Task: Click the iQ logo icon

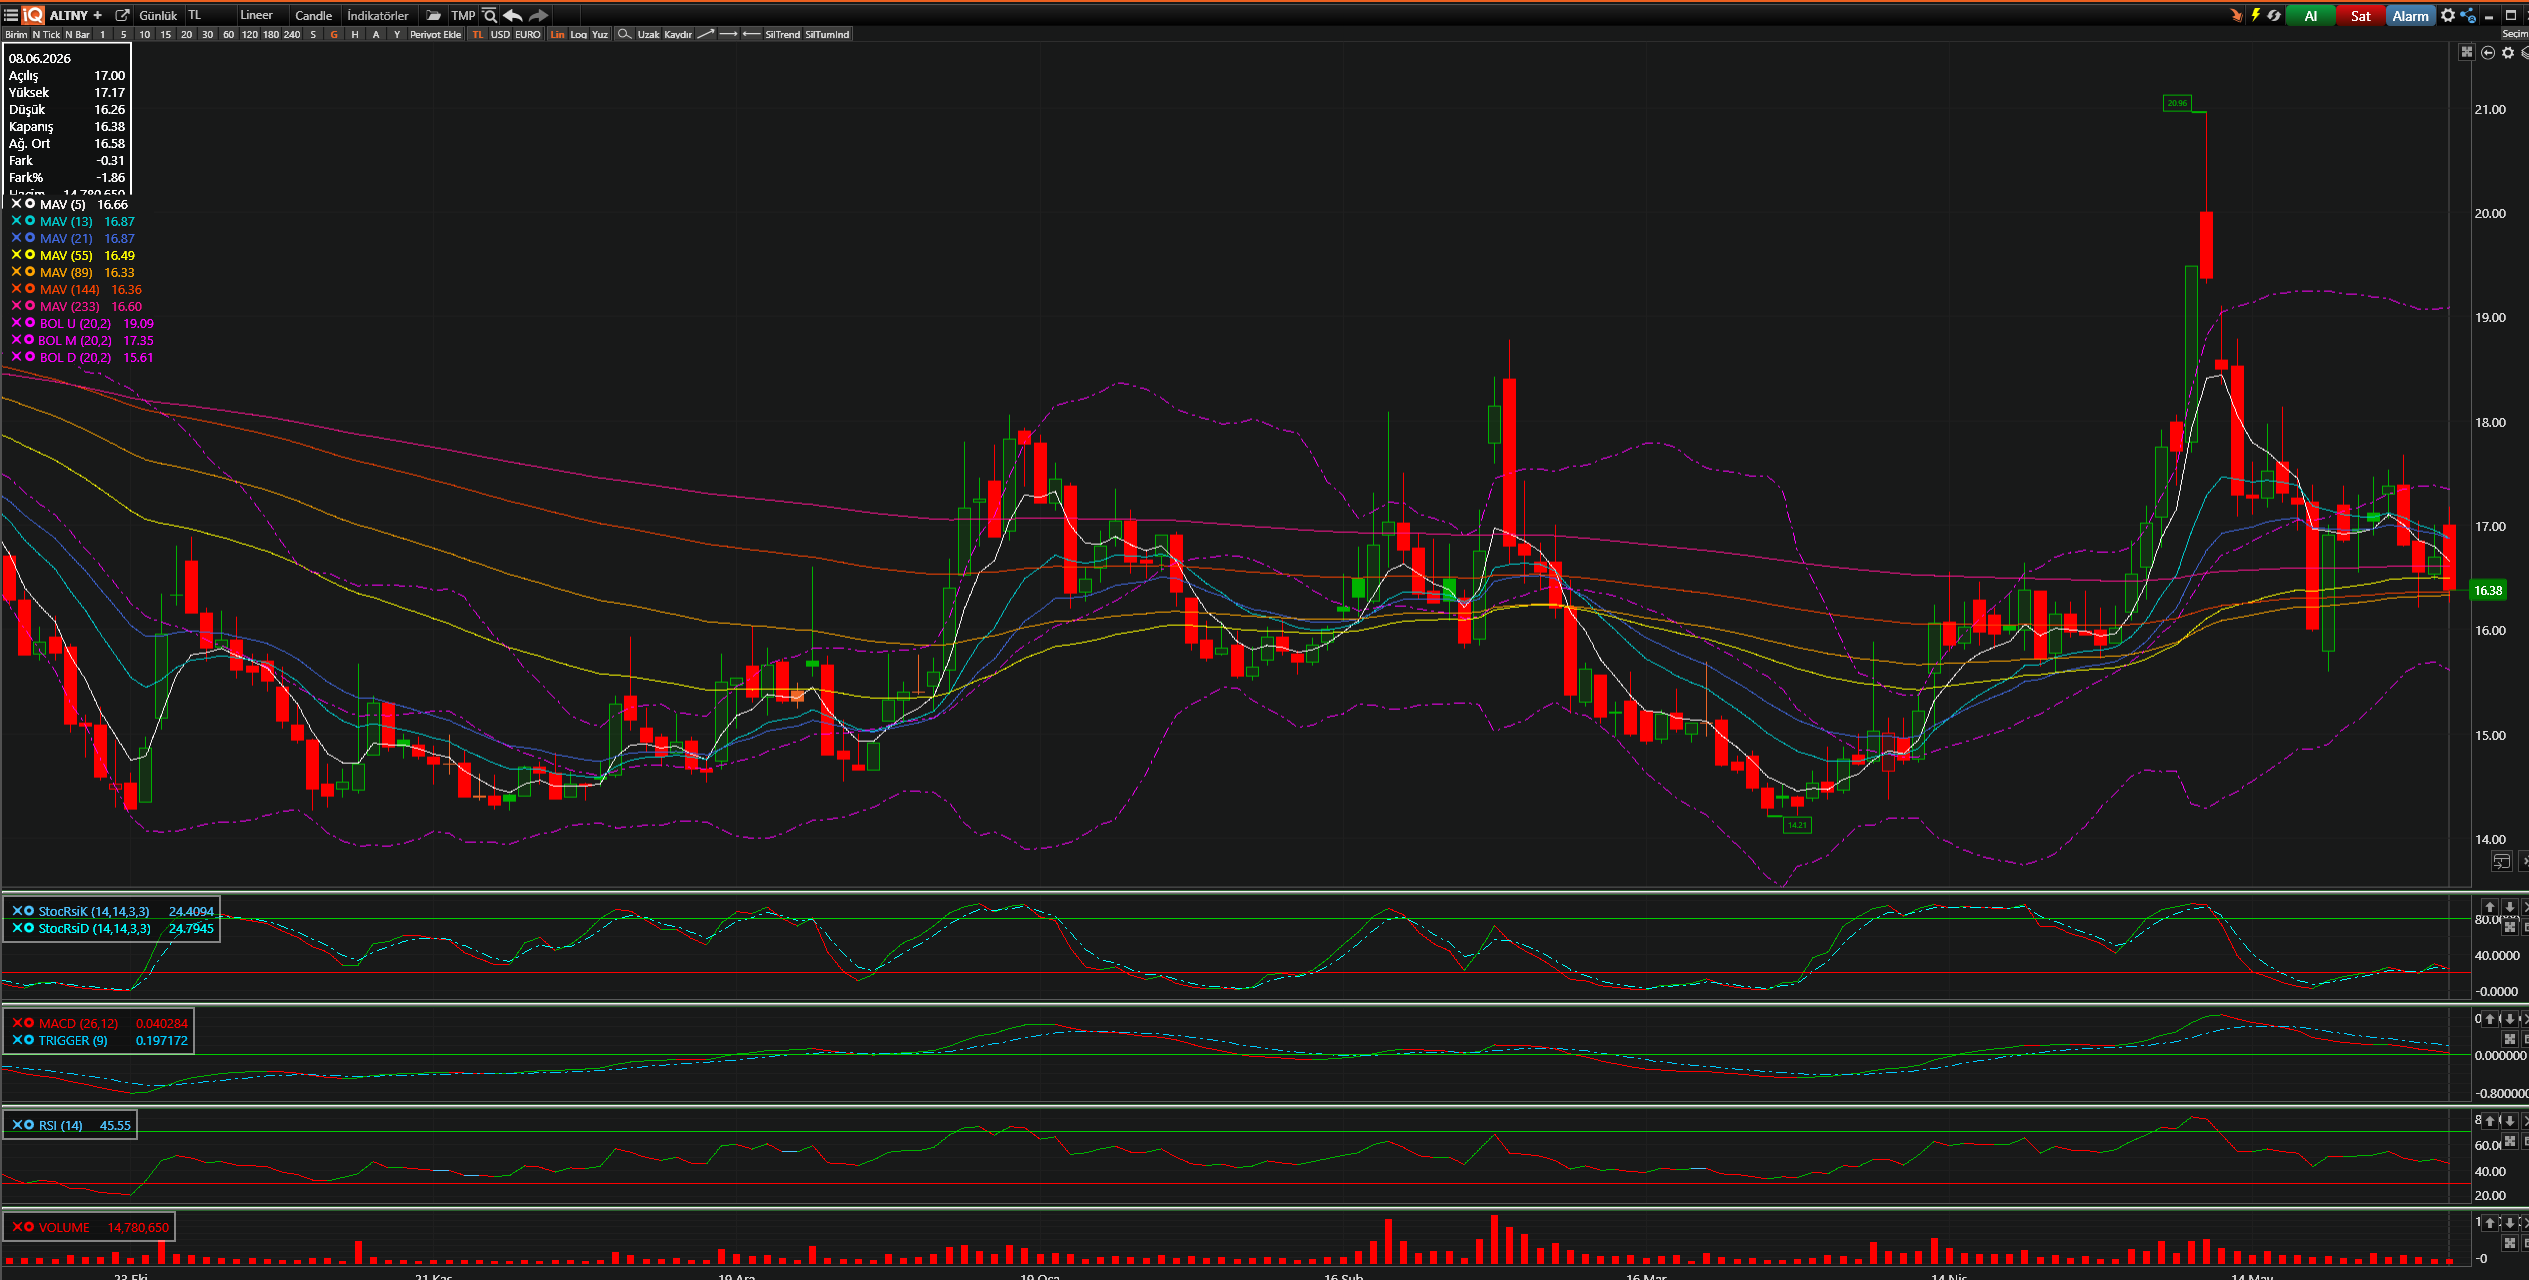Action: tap(33, 15)
